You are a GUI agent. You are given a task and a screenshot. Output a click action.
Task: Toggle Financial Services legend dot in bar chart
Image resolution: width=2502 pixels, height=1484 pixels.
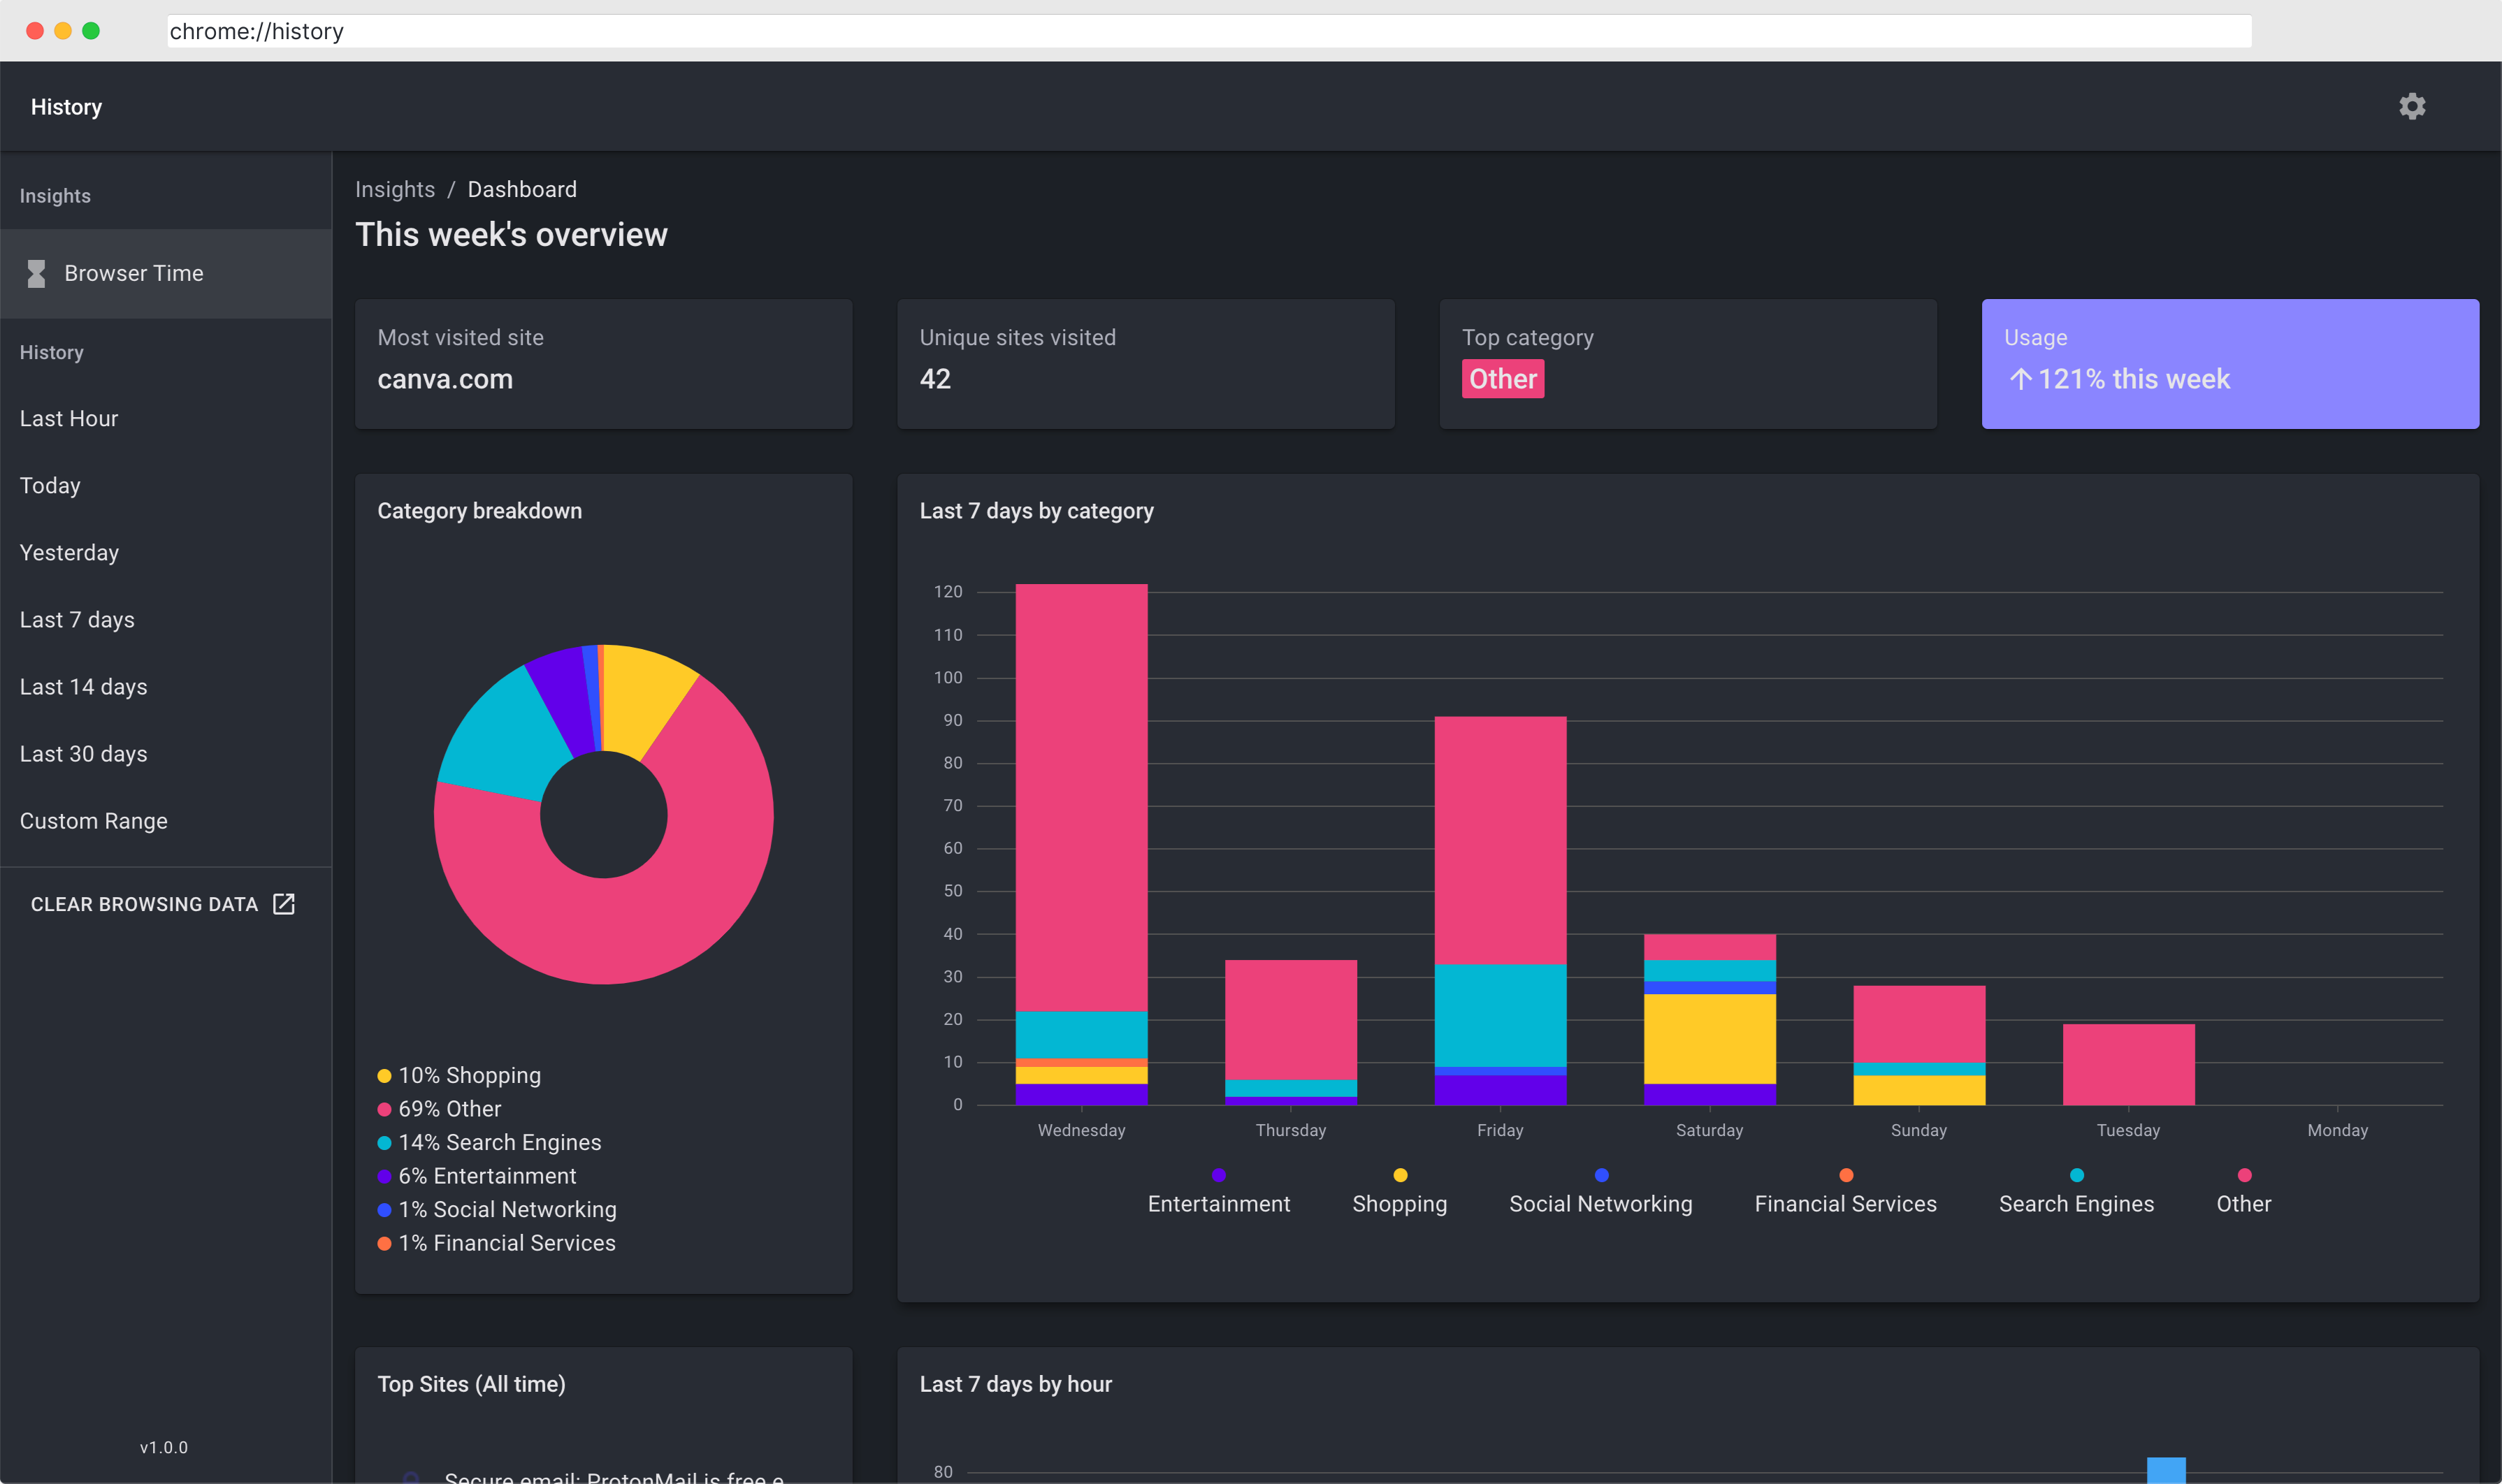[1845, 1175]
